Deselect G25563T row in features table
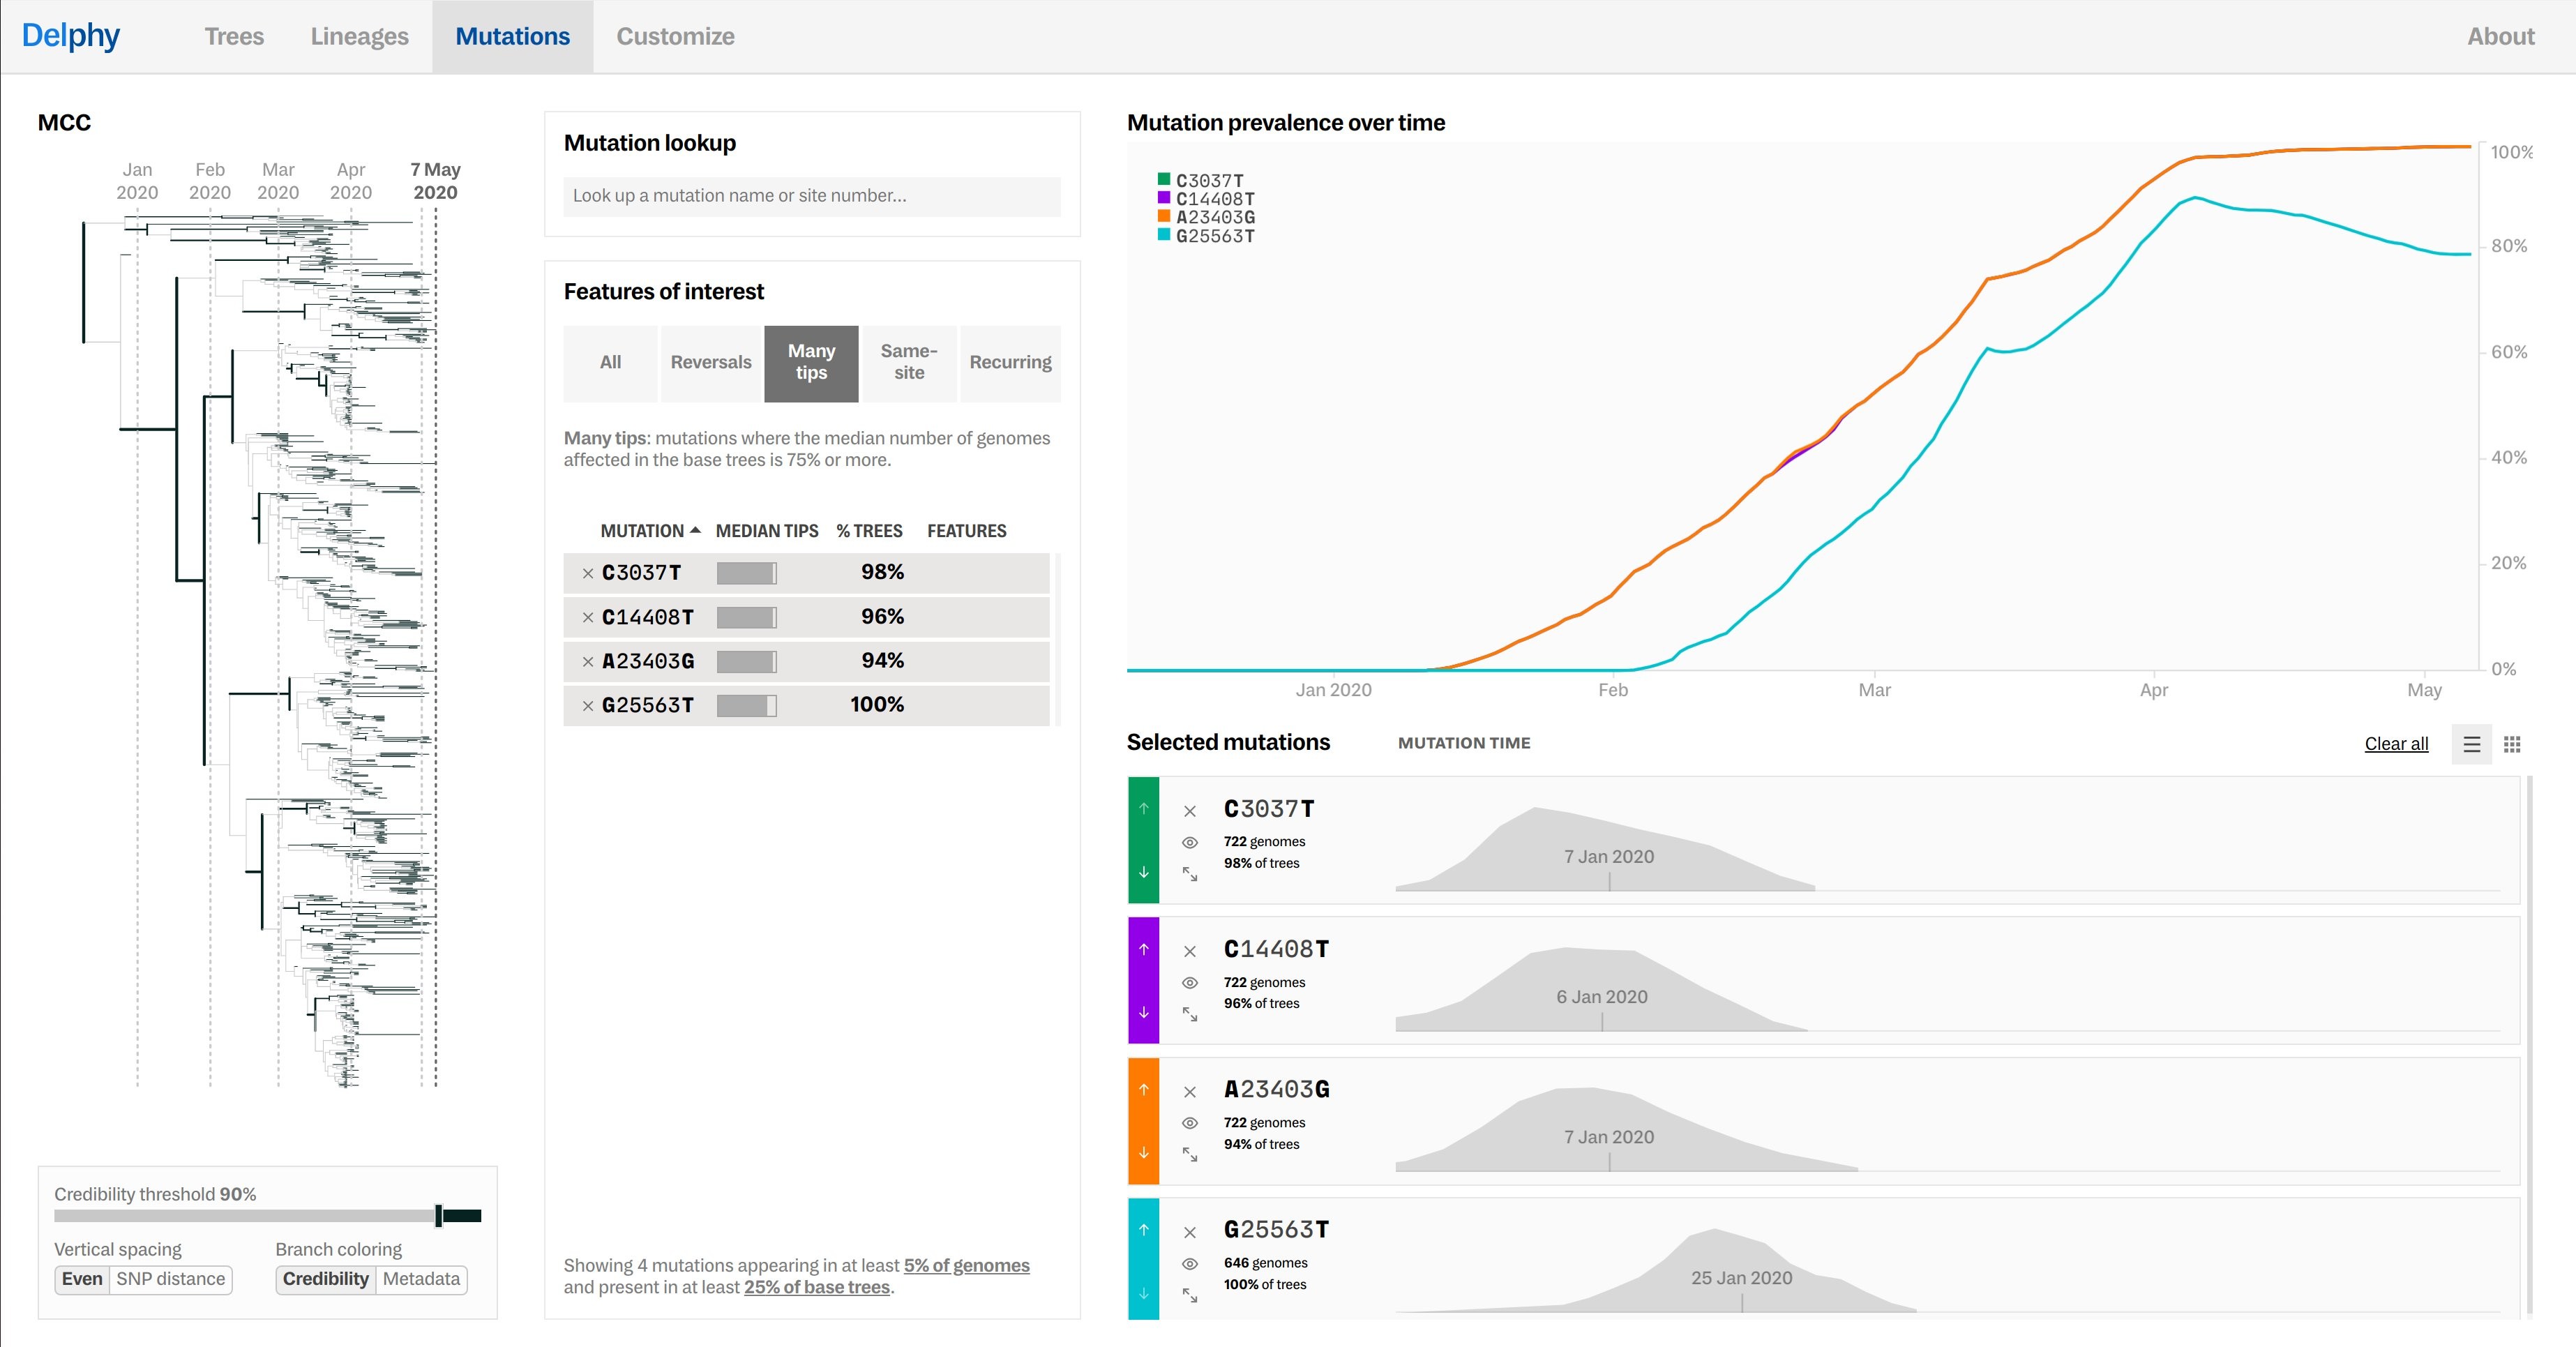This screenshot has height=1347, width=2576. pyautogui.click(x=588, y=706)
